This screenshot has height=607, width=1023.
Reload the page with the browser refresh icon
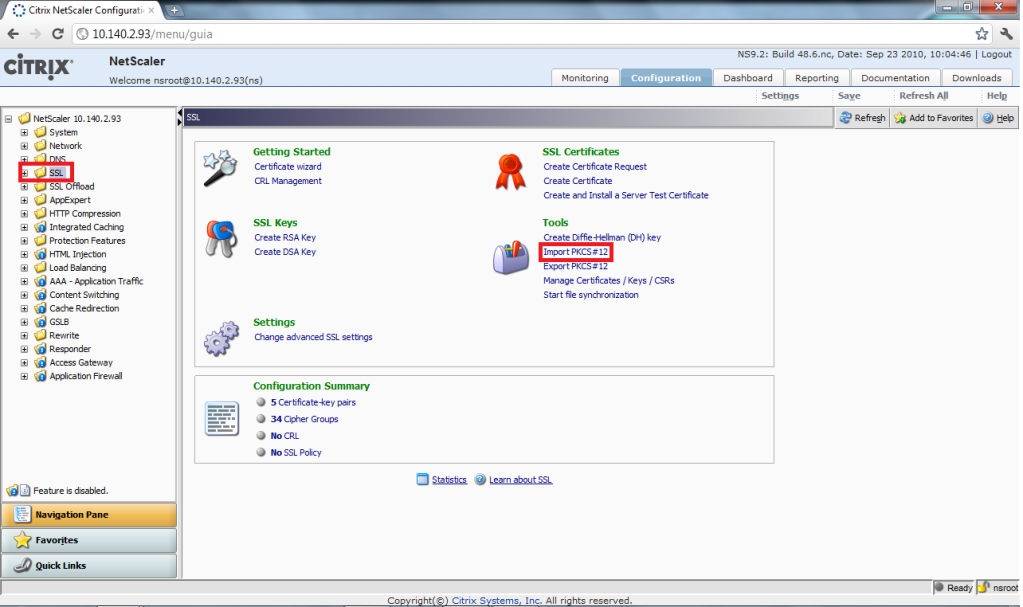(57, 34)
